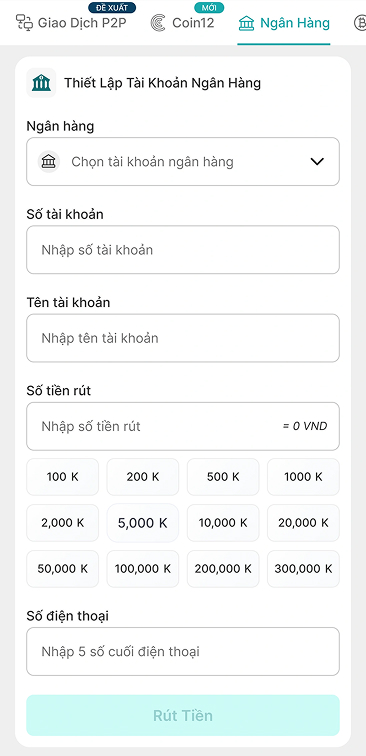
Task: Expand the bank dropdown chevron arrow
Action: tap(317, 162)
